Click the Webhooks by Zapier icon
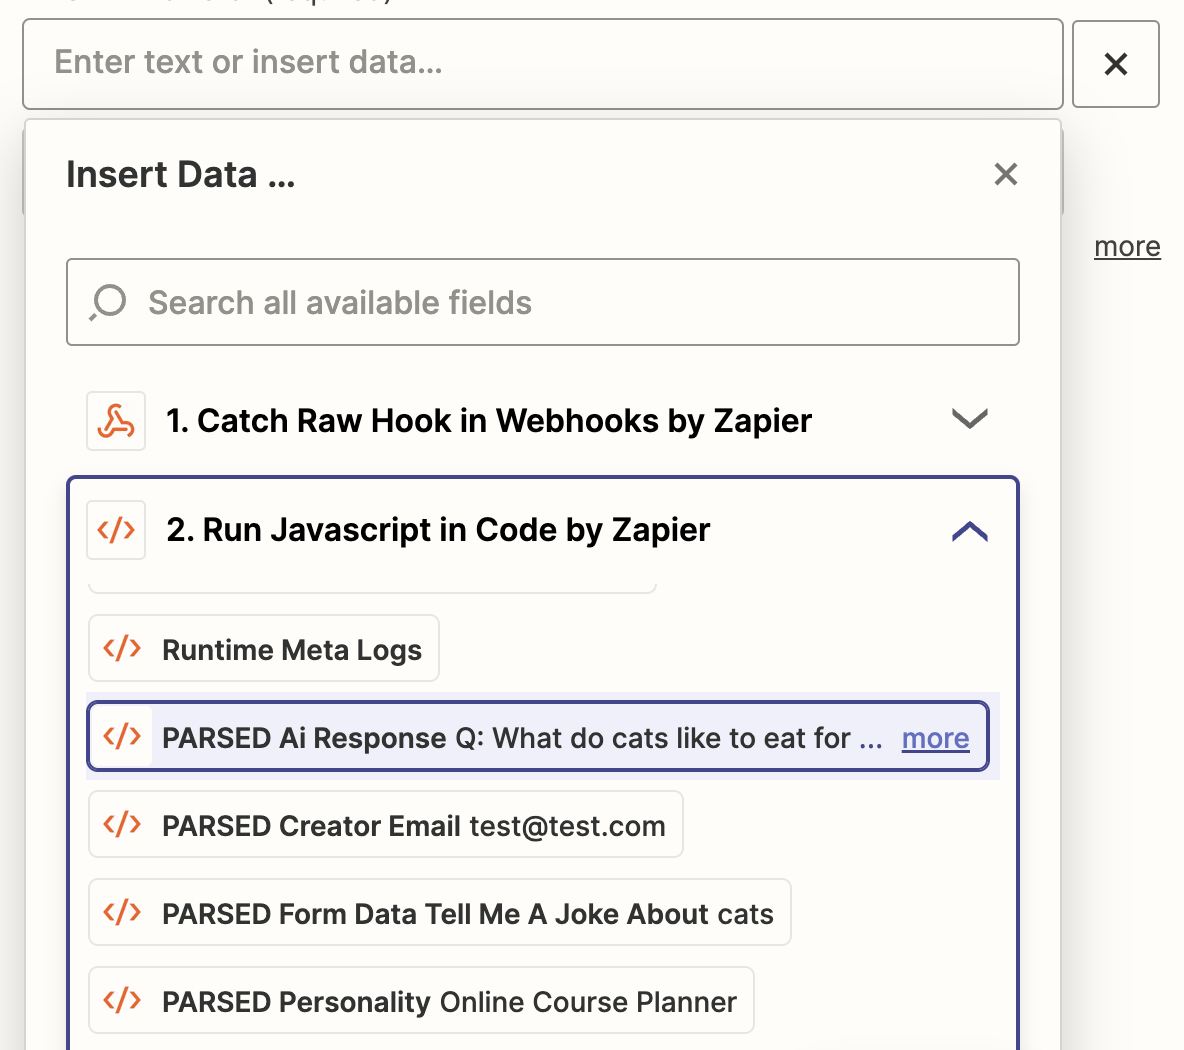Image resolution: width=1184 pixels, height=1050 pixels. pyautogui.click(x=116, y=421)
